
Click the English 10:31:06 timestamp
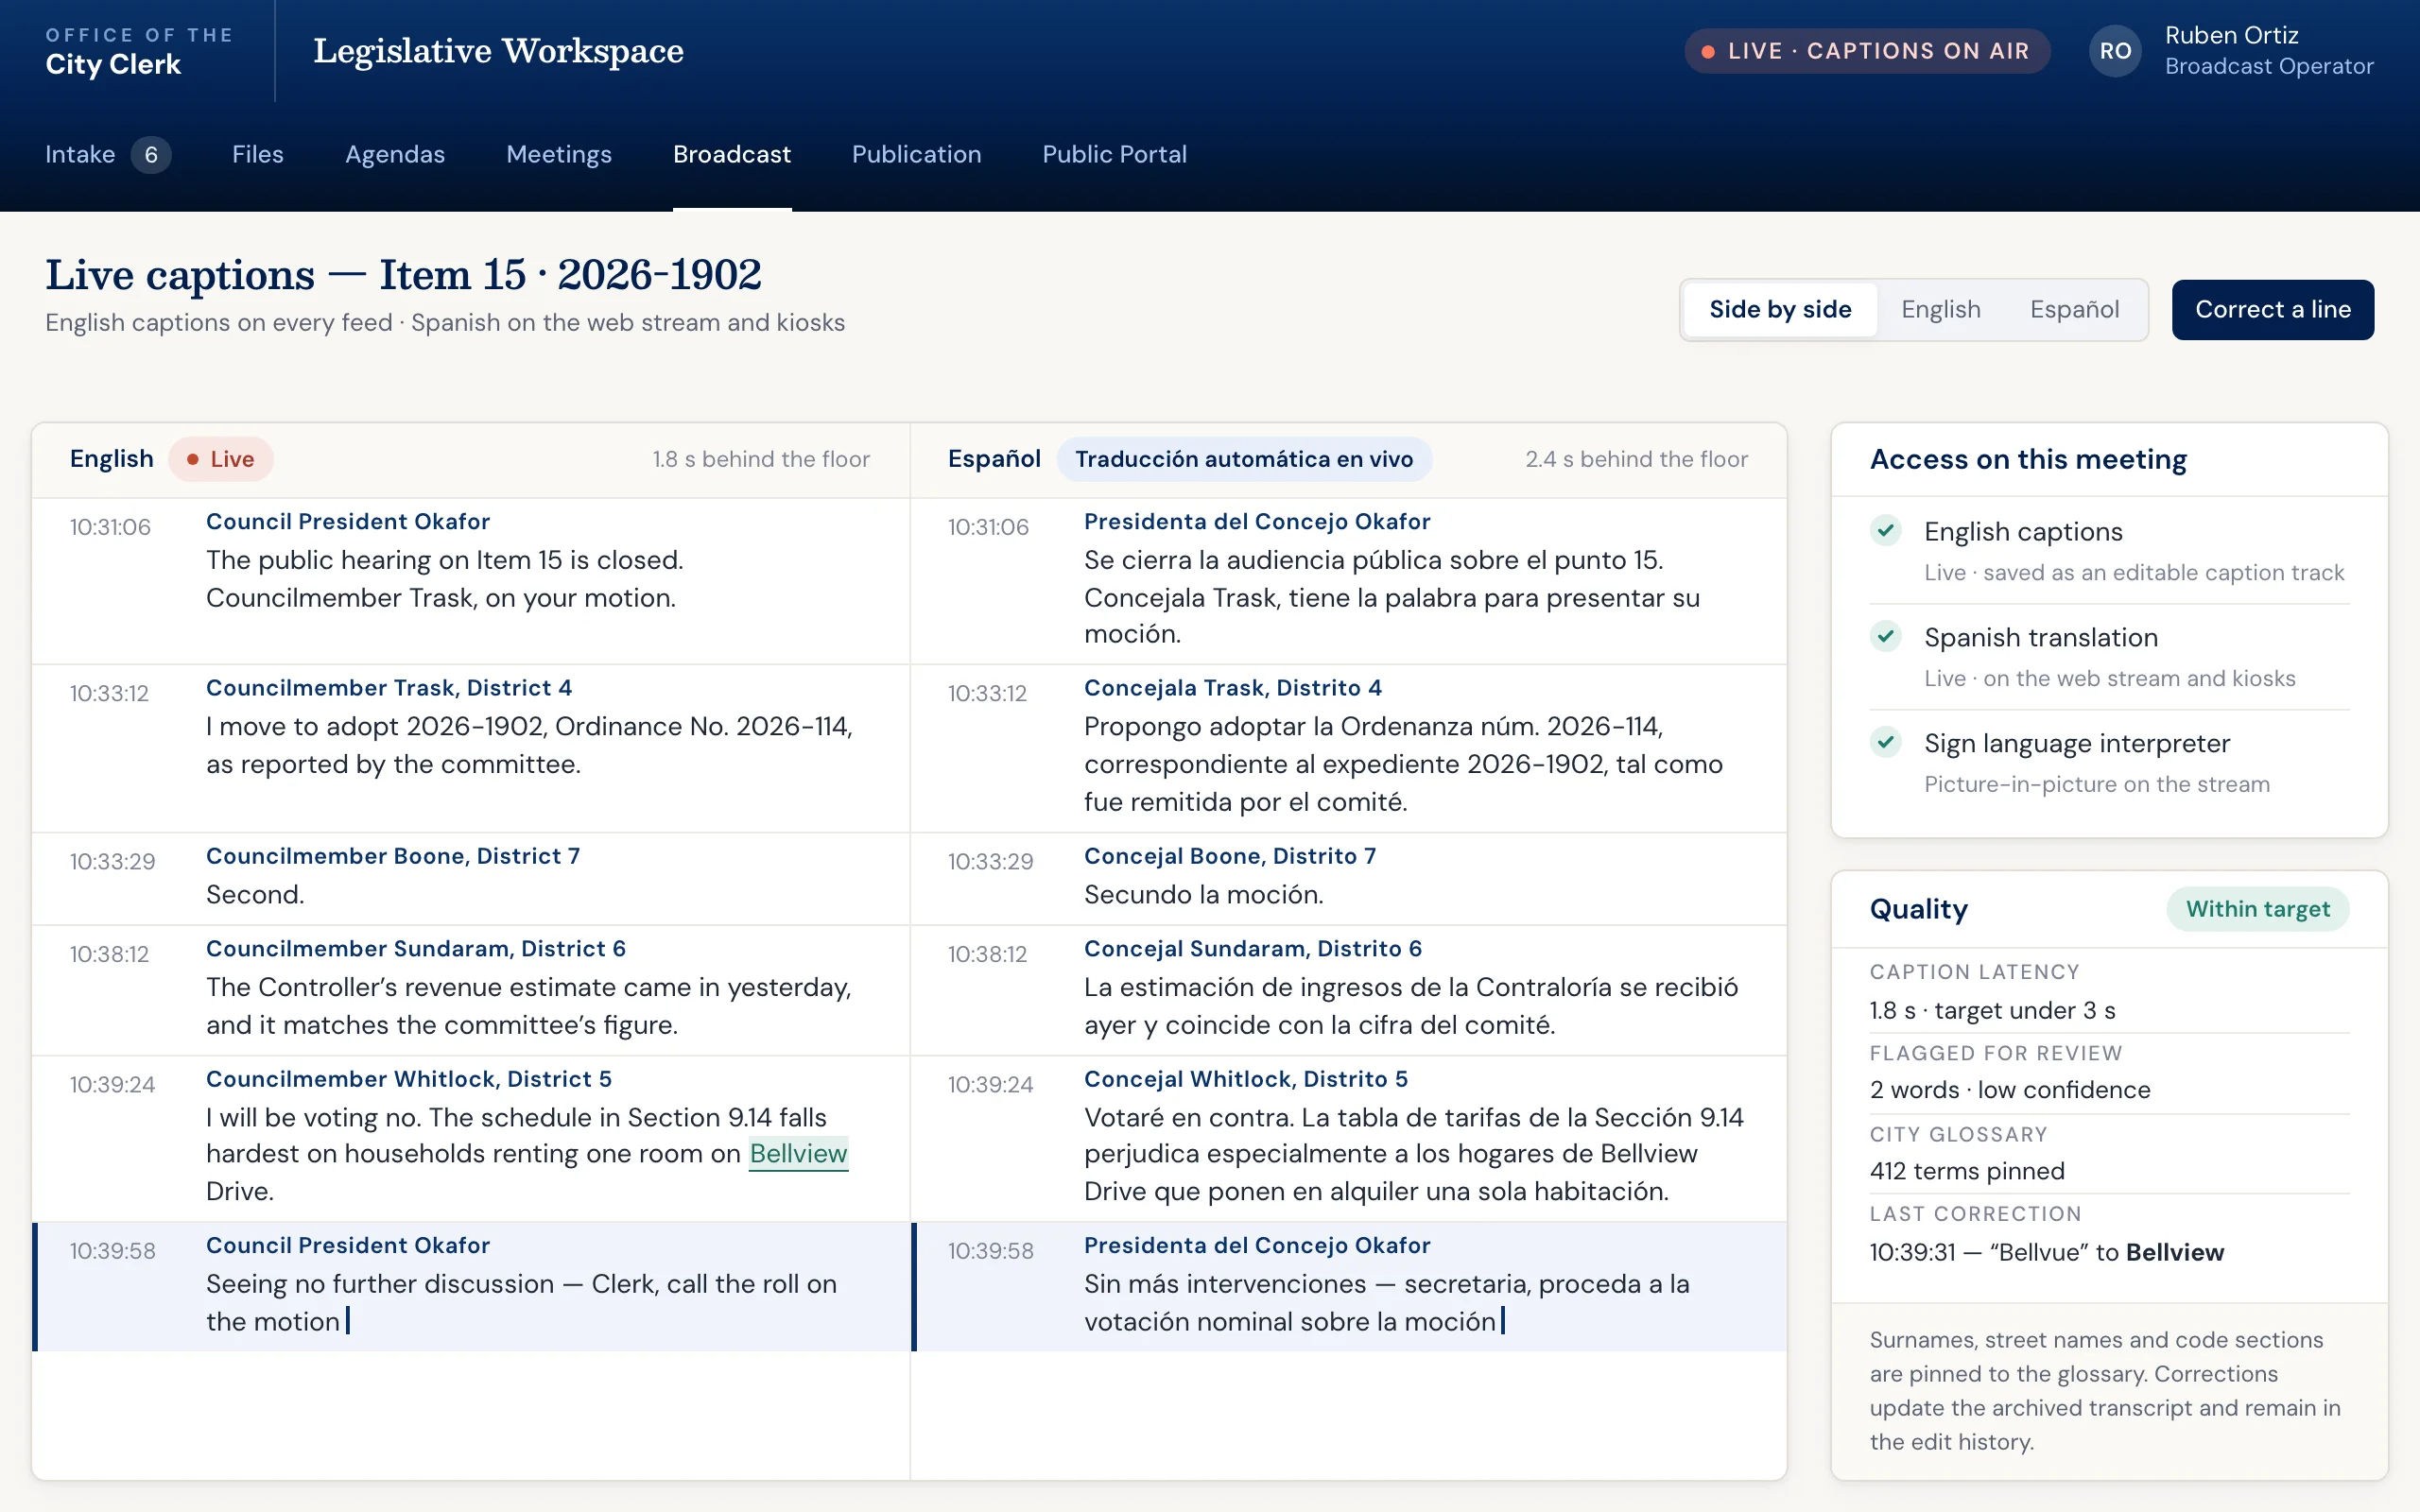(x=110, y=527)
